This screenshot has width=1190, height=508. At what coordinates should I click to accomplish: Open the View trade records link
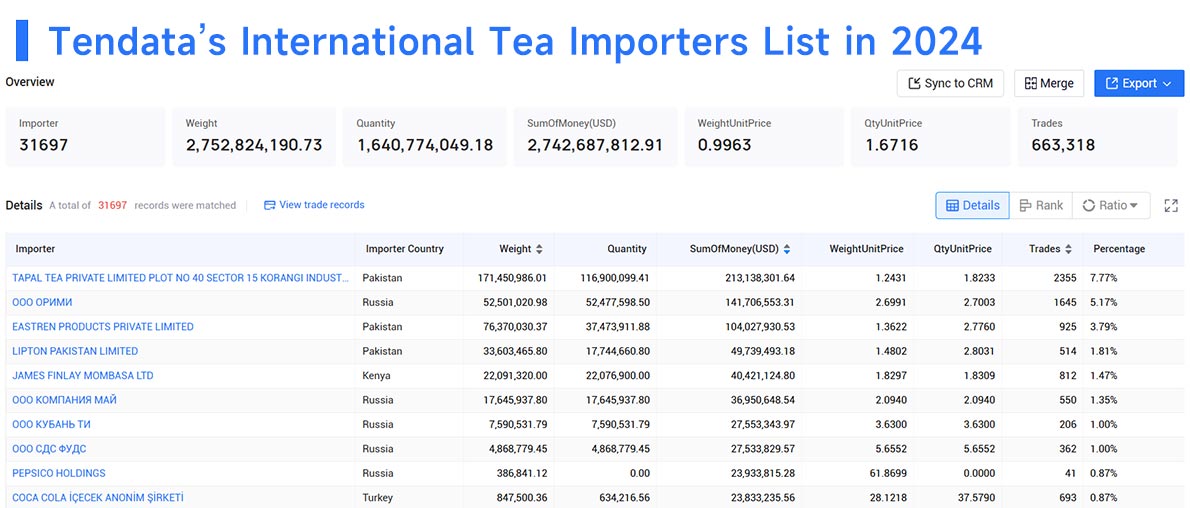(x=314, y=205)
